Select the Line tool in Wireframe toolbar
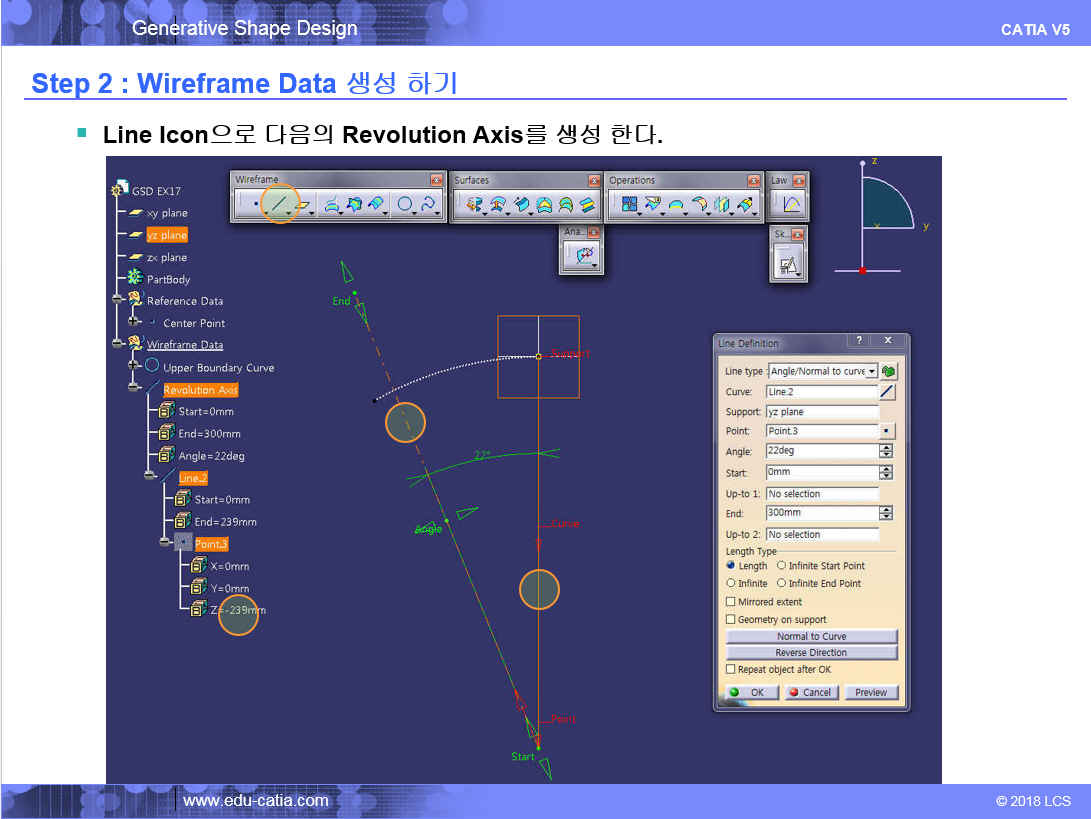 (x=281, y=204)
